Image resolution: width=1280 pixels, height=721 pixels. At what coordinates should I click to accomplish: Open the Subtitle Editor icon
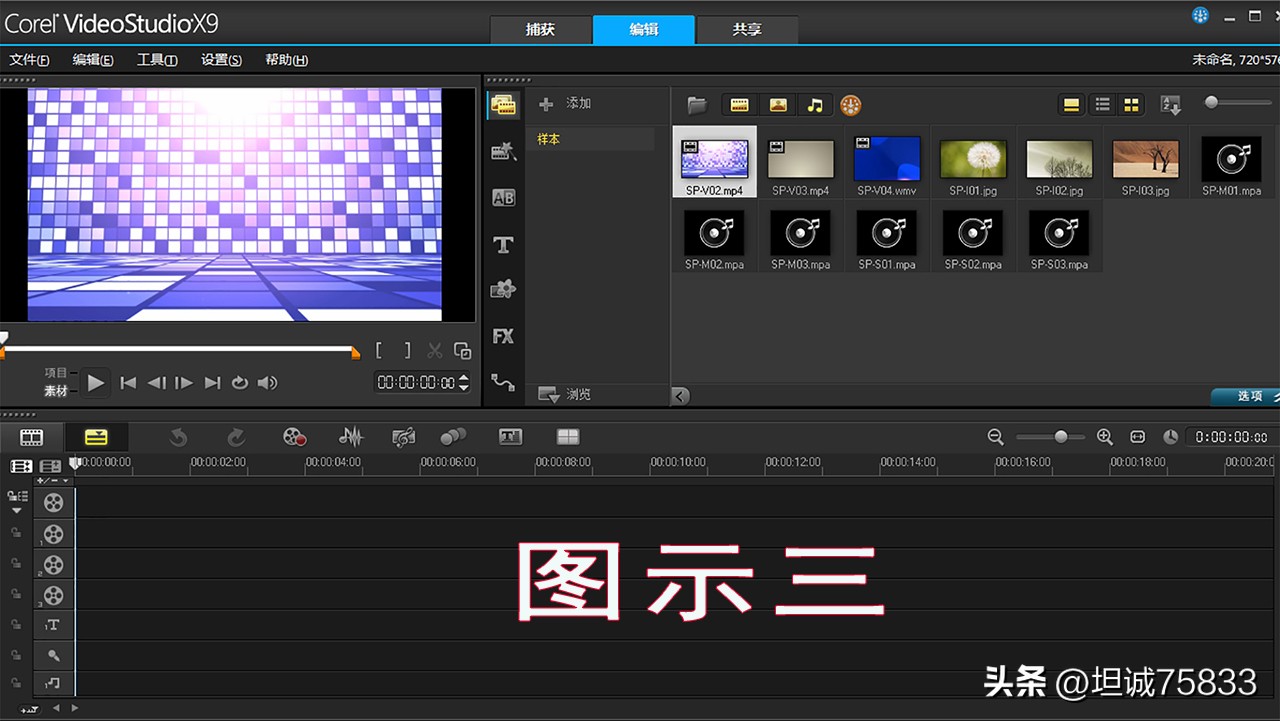tap(510, 437)
